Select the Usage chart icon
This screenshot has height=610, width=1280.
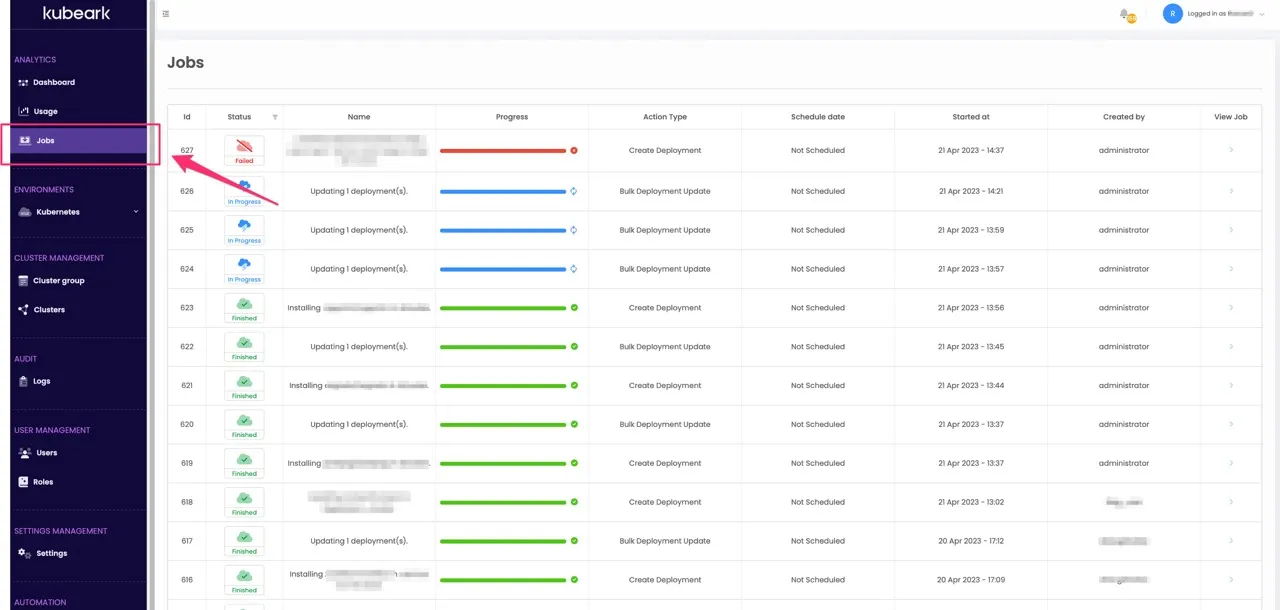(x=24, y=112)
